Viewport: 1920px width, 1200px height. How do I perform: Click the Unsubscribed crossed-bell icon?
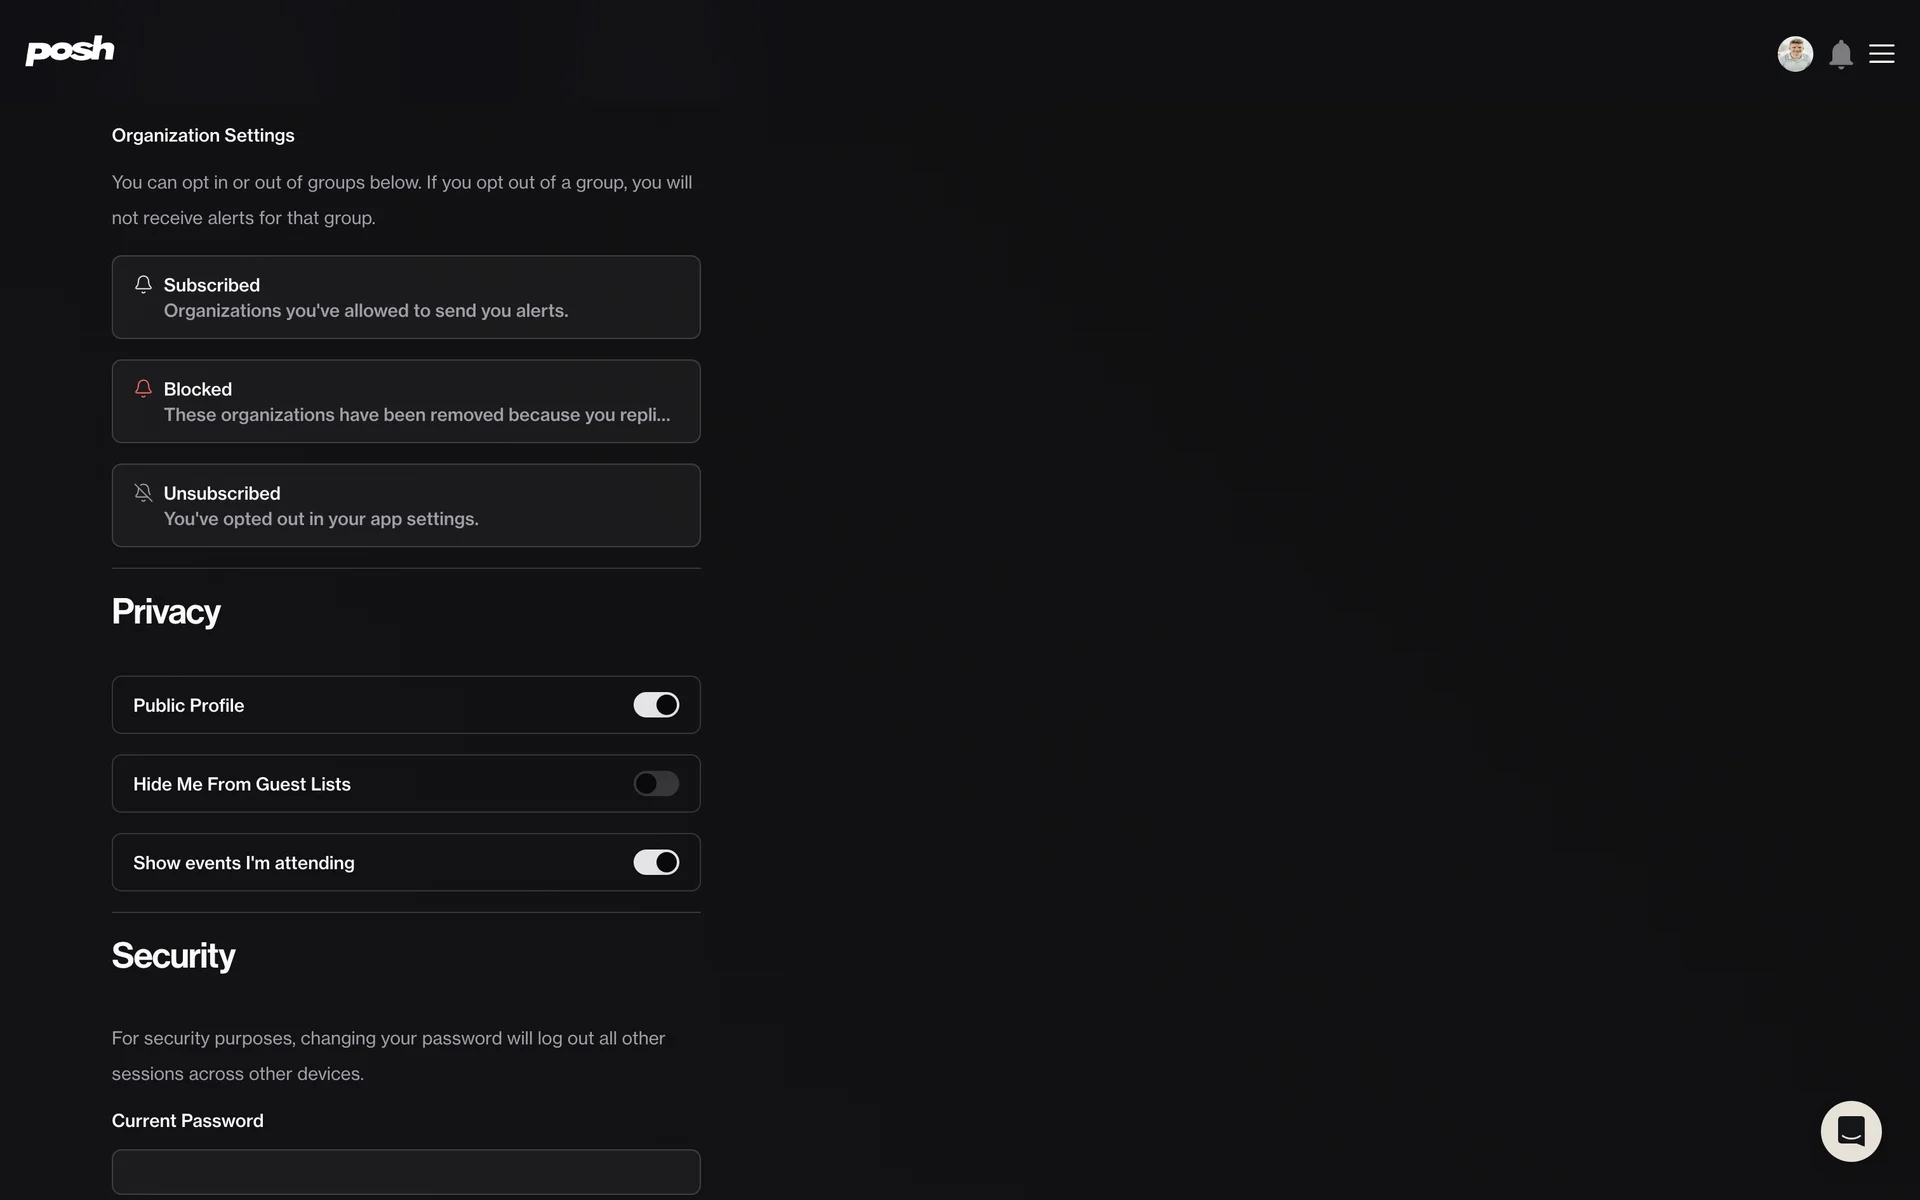coord(143,493)
